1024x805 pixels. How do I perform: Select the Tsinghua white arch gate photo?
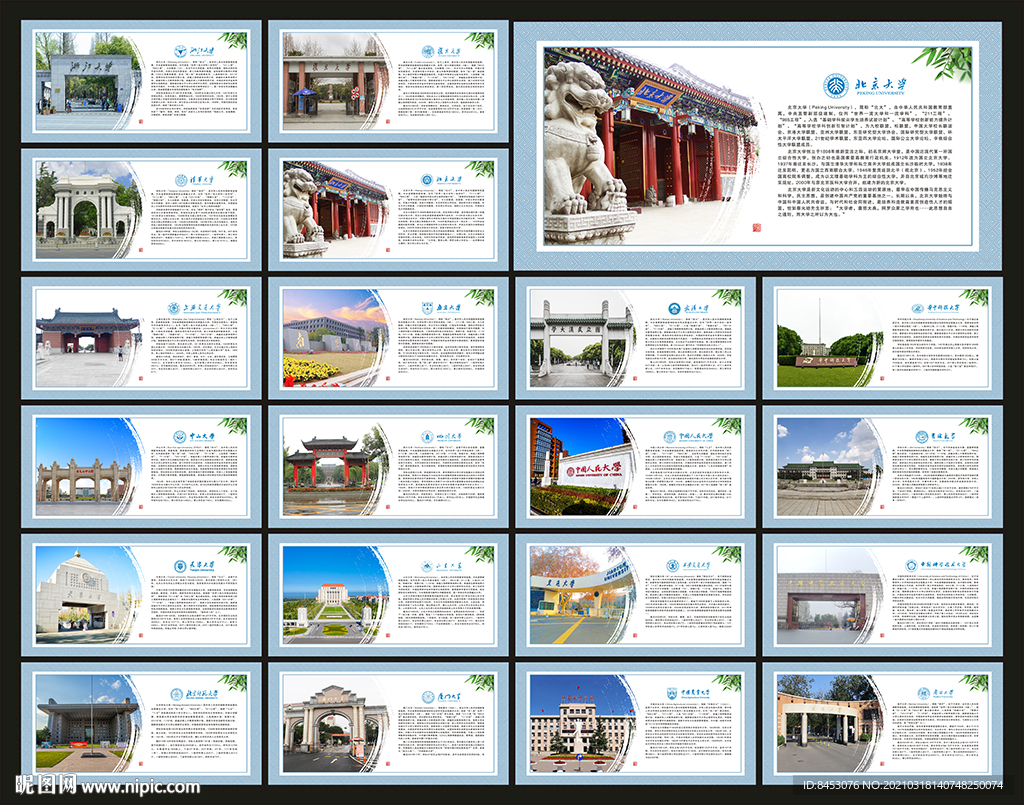[x=89, y=210]
